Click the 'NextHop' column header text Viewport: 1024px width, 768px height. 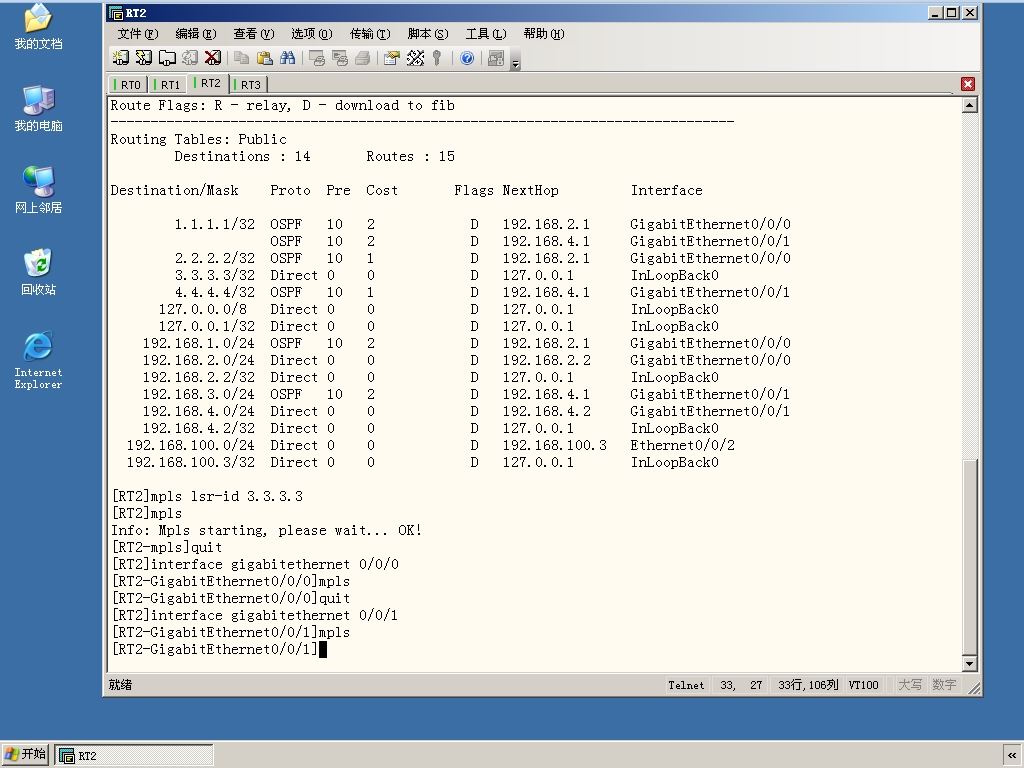530,191
